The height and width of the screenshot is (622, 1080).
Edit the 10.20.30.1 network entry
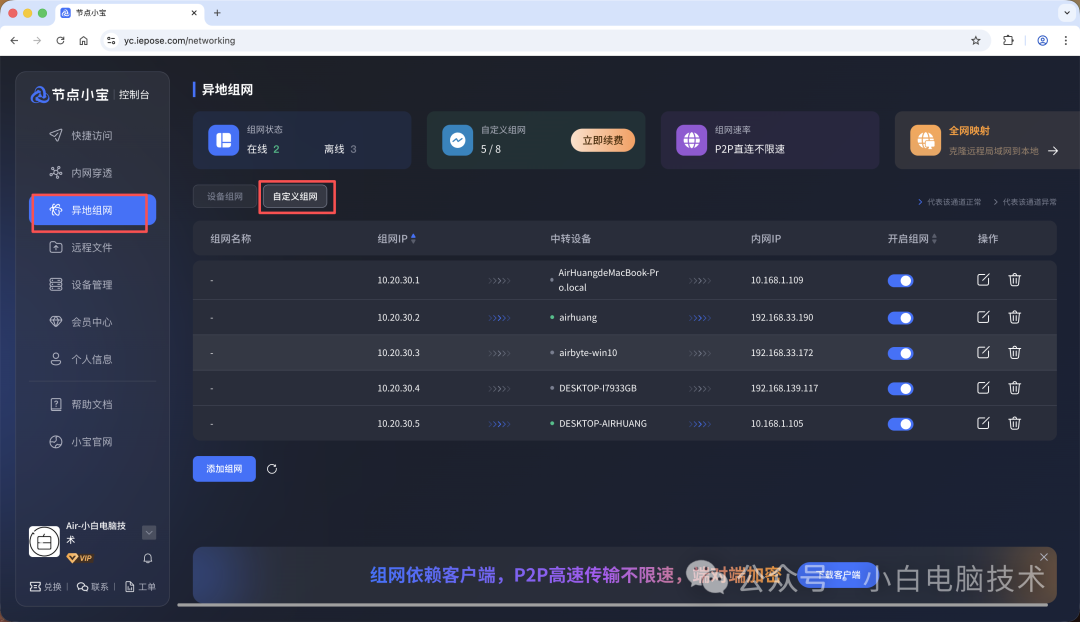pos(982,281)
